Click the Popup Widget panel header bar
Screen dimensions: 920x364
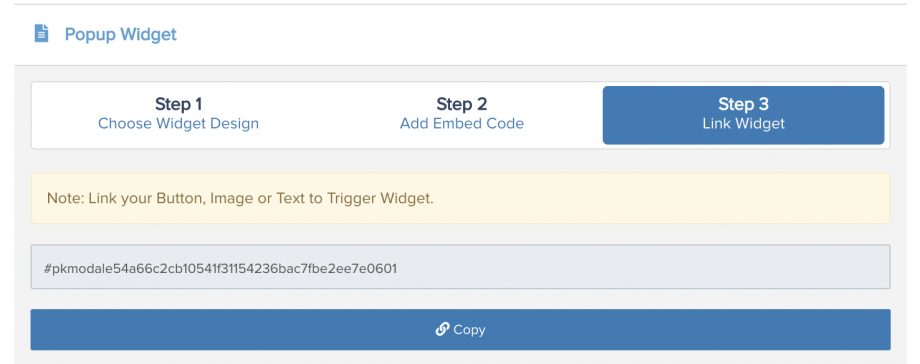(461, 35)
